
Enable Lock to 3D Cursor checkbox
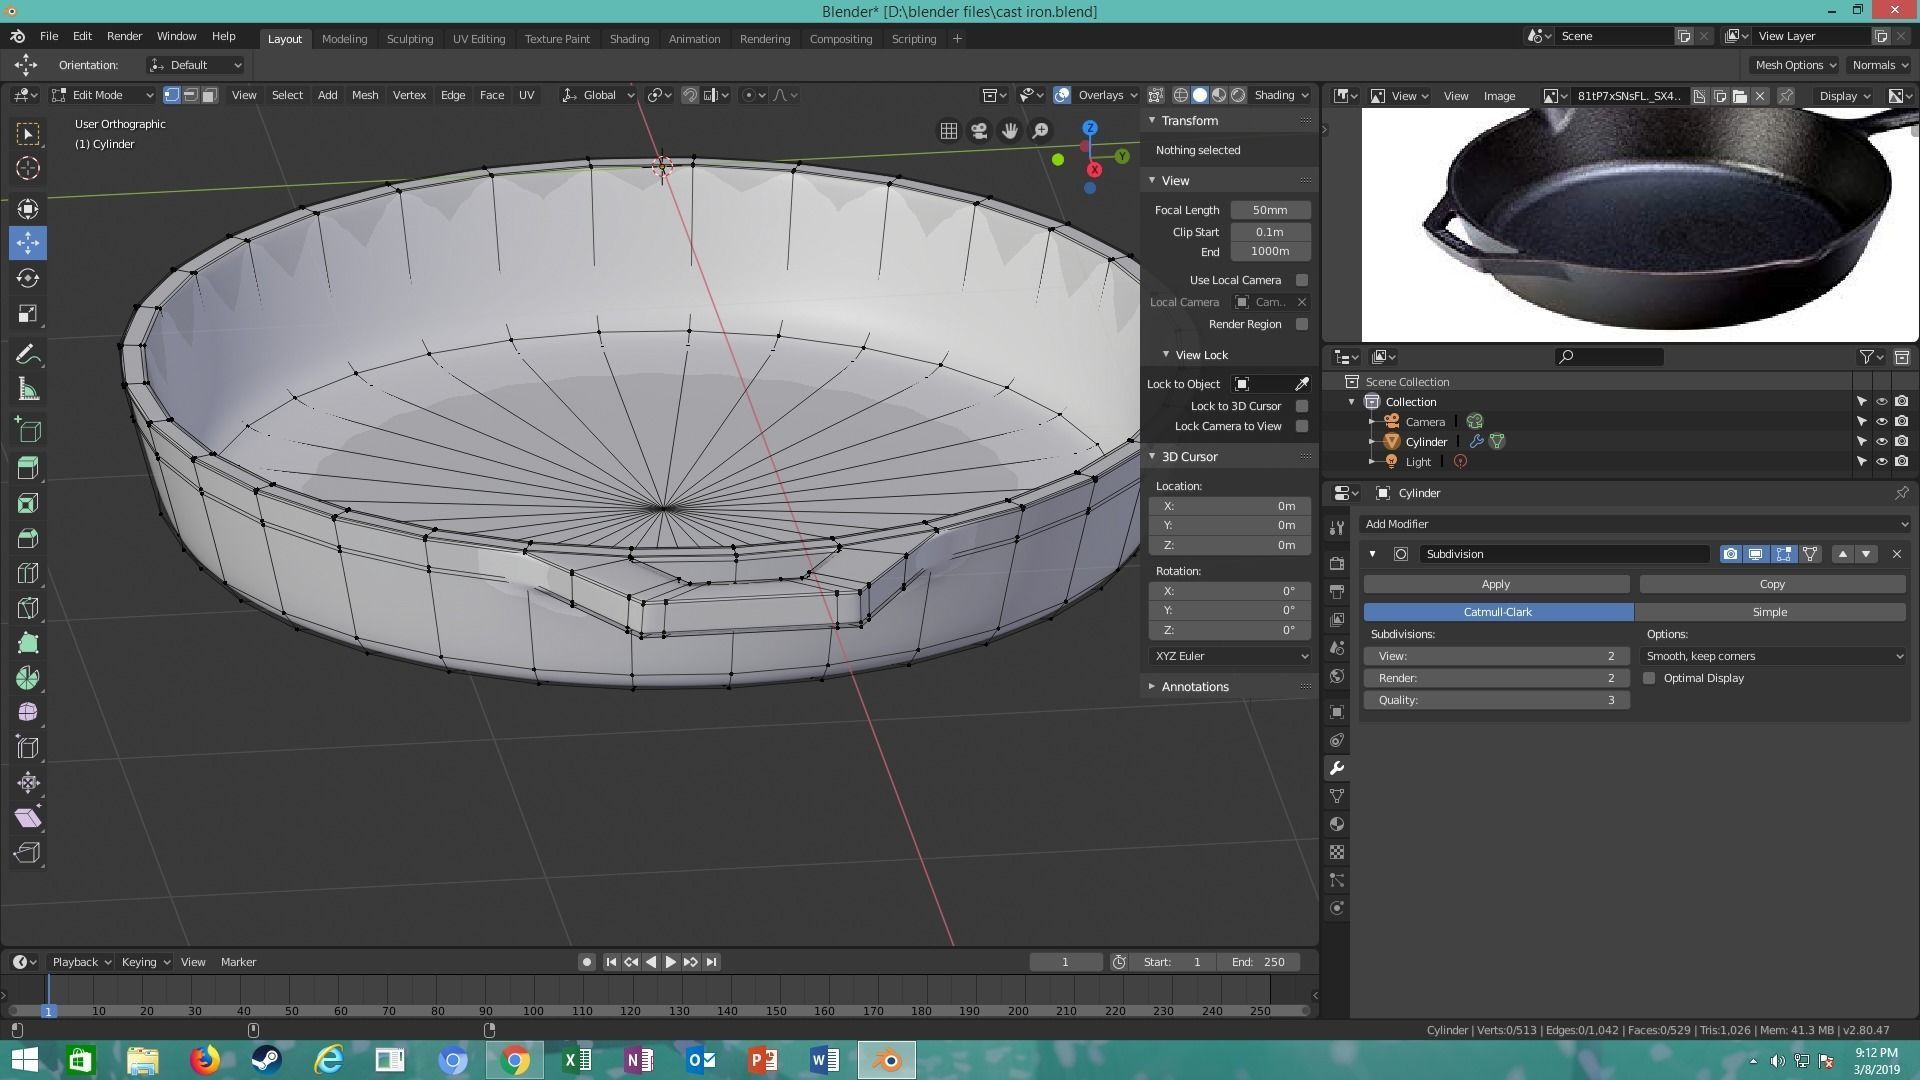point(1301,406)
